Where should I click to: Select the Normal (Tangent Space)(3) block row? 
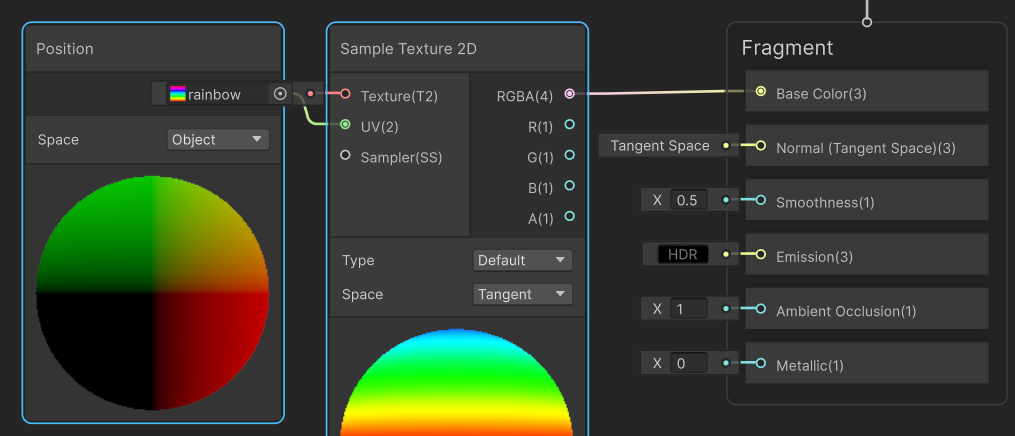click(867, 146)
